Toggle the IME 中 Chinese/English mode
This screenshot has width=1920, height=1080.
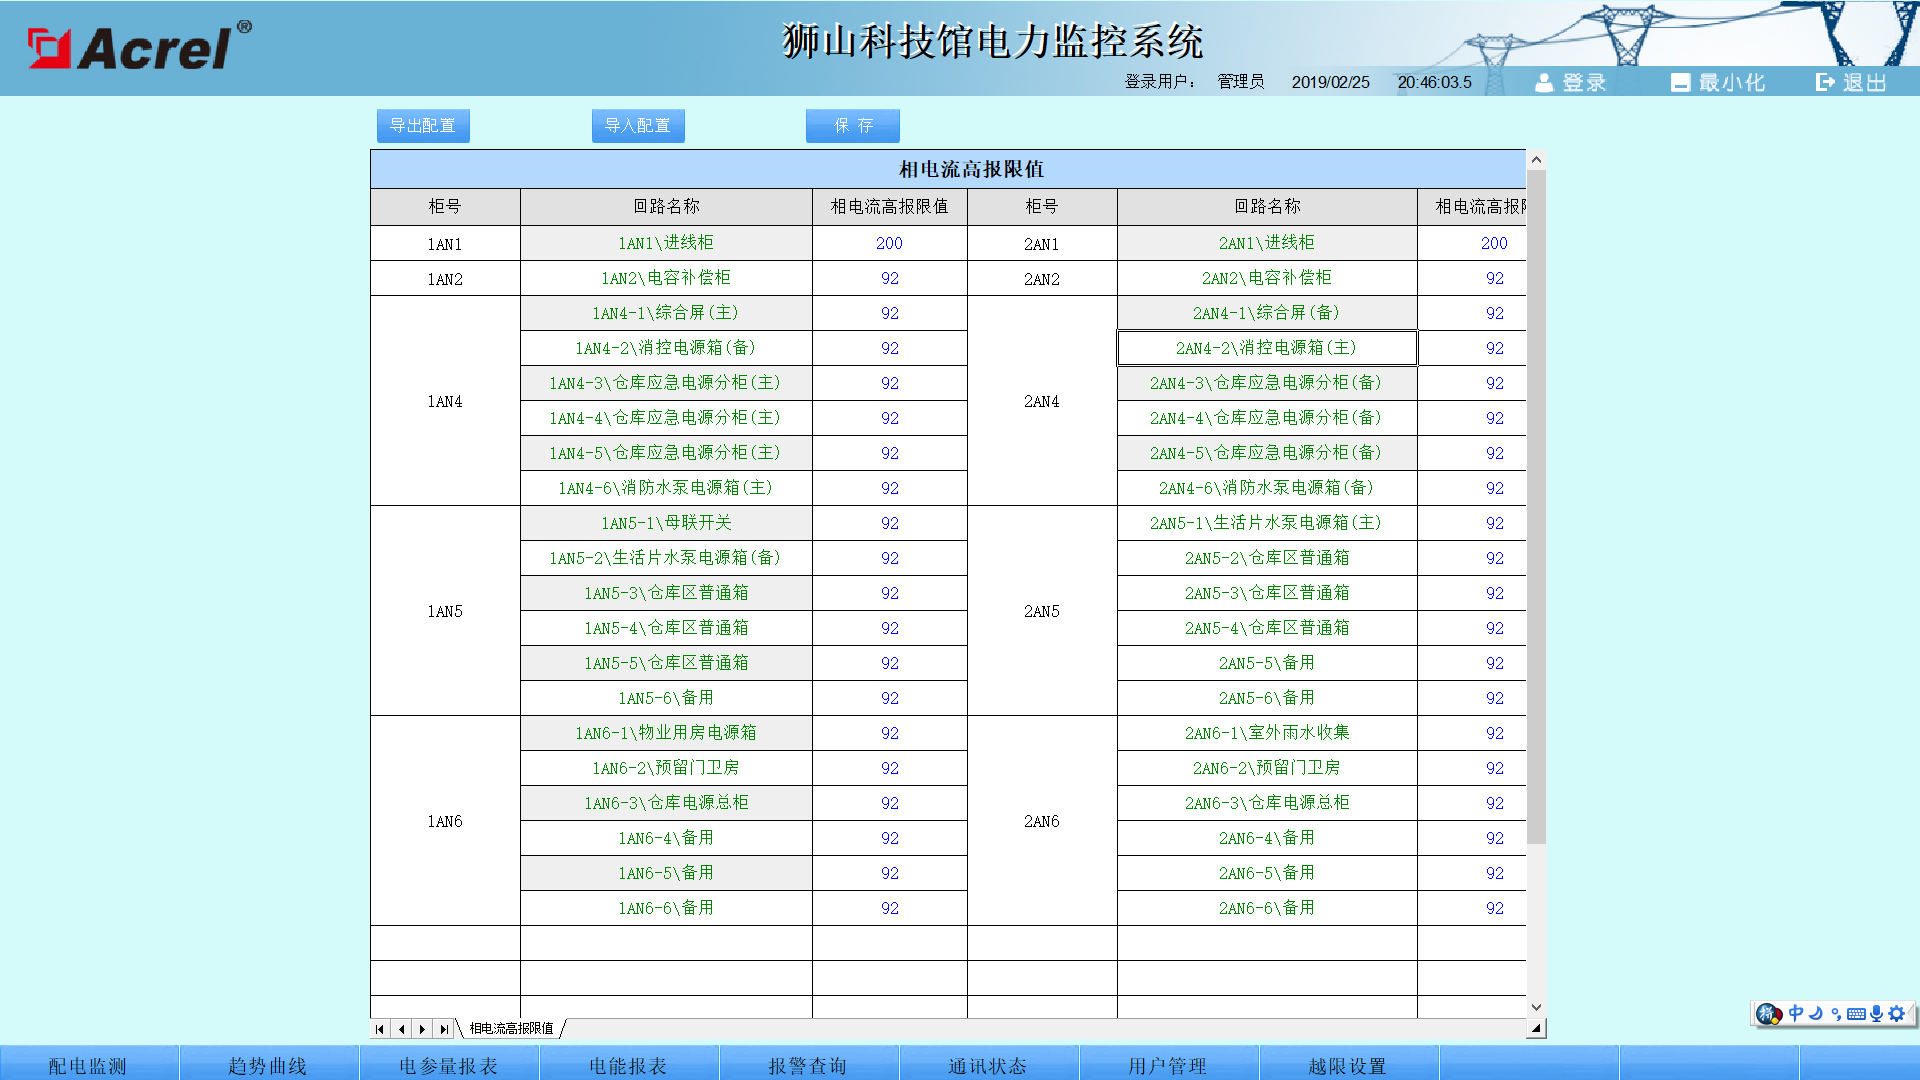tap(1796, 1013)
